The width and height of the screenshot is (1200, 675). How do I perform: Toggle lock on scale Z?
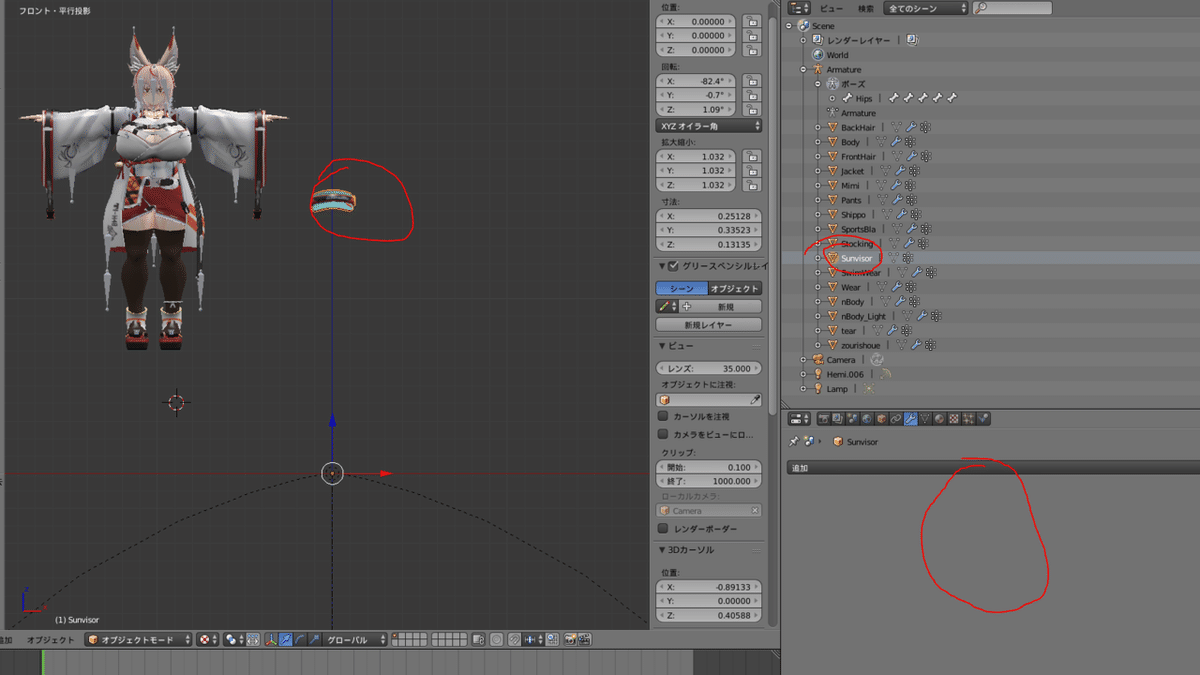click(752, 185)
